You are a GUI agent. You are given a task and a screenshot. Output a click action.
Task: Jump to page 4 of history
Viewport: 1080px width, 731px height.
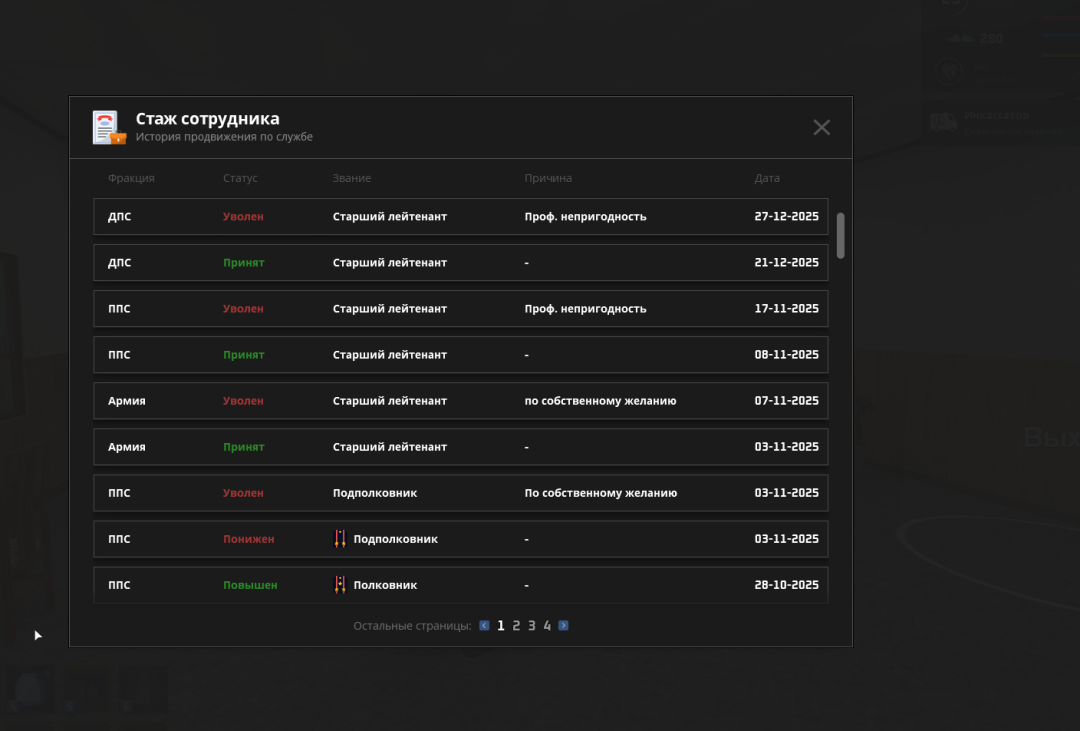tap(547, 626)
